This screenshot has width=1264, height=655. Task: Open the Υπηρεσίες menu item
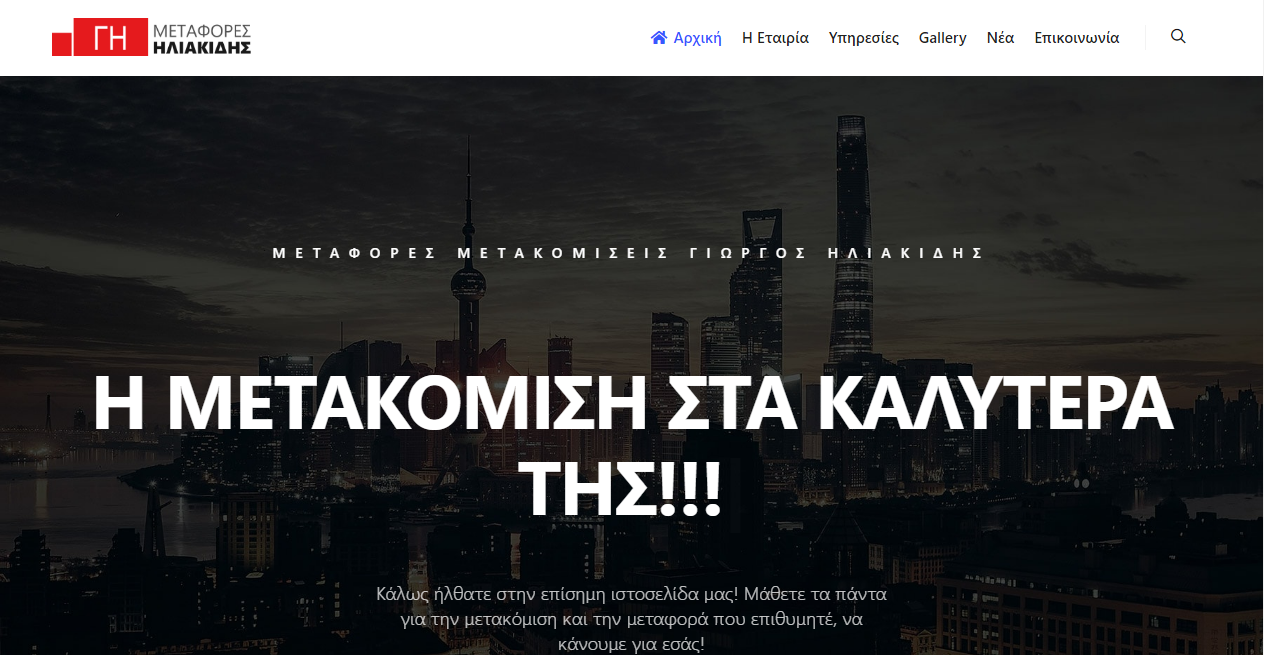(864, 38)
